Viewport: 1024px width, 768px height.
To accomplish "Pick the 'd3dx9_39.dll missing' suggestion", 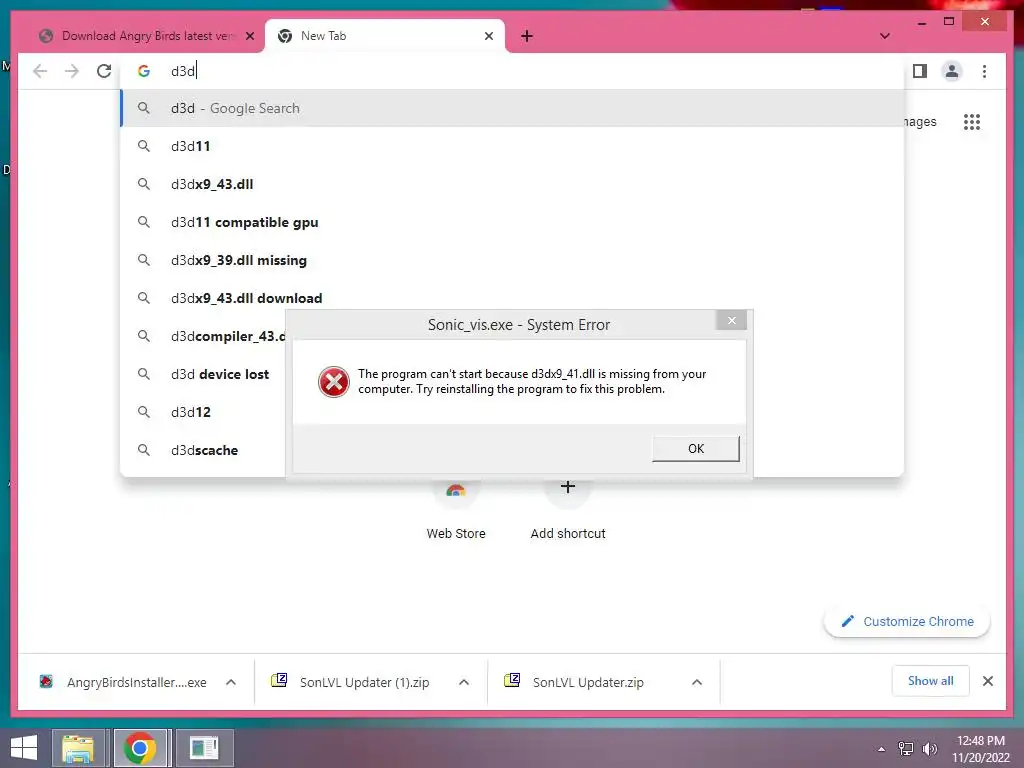I will tap(513, 260).
